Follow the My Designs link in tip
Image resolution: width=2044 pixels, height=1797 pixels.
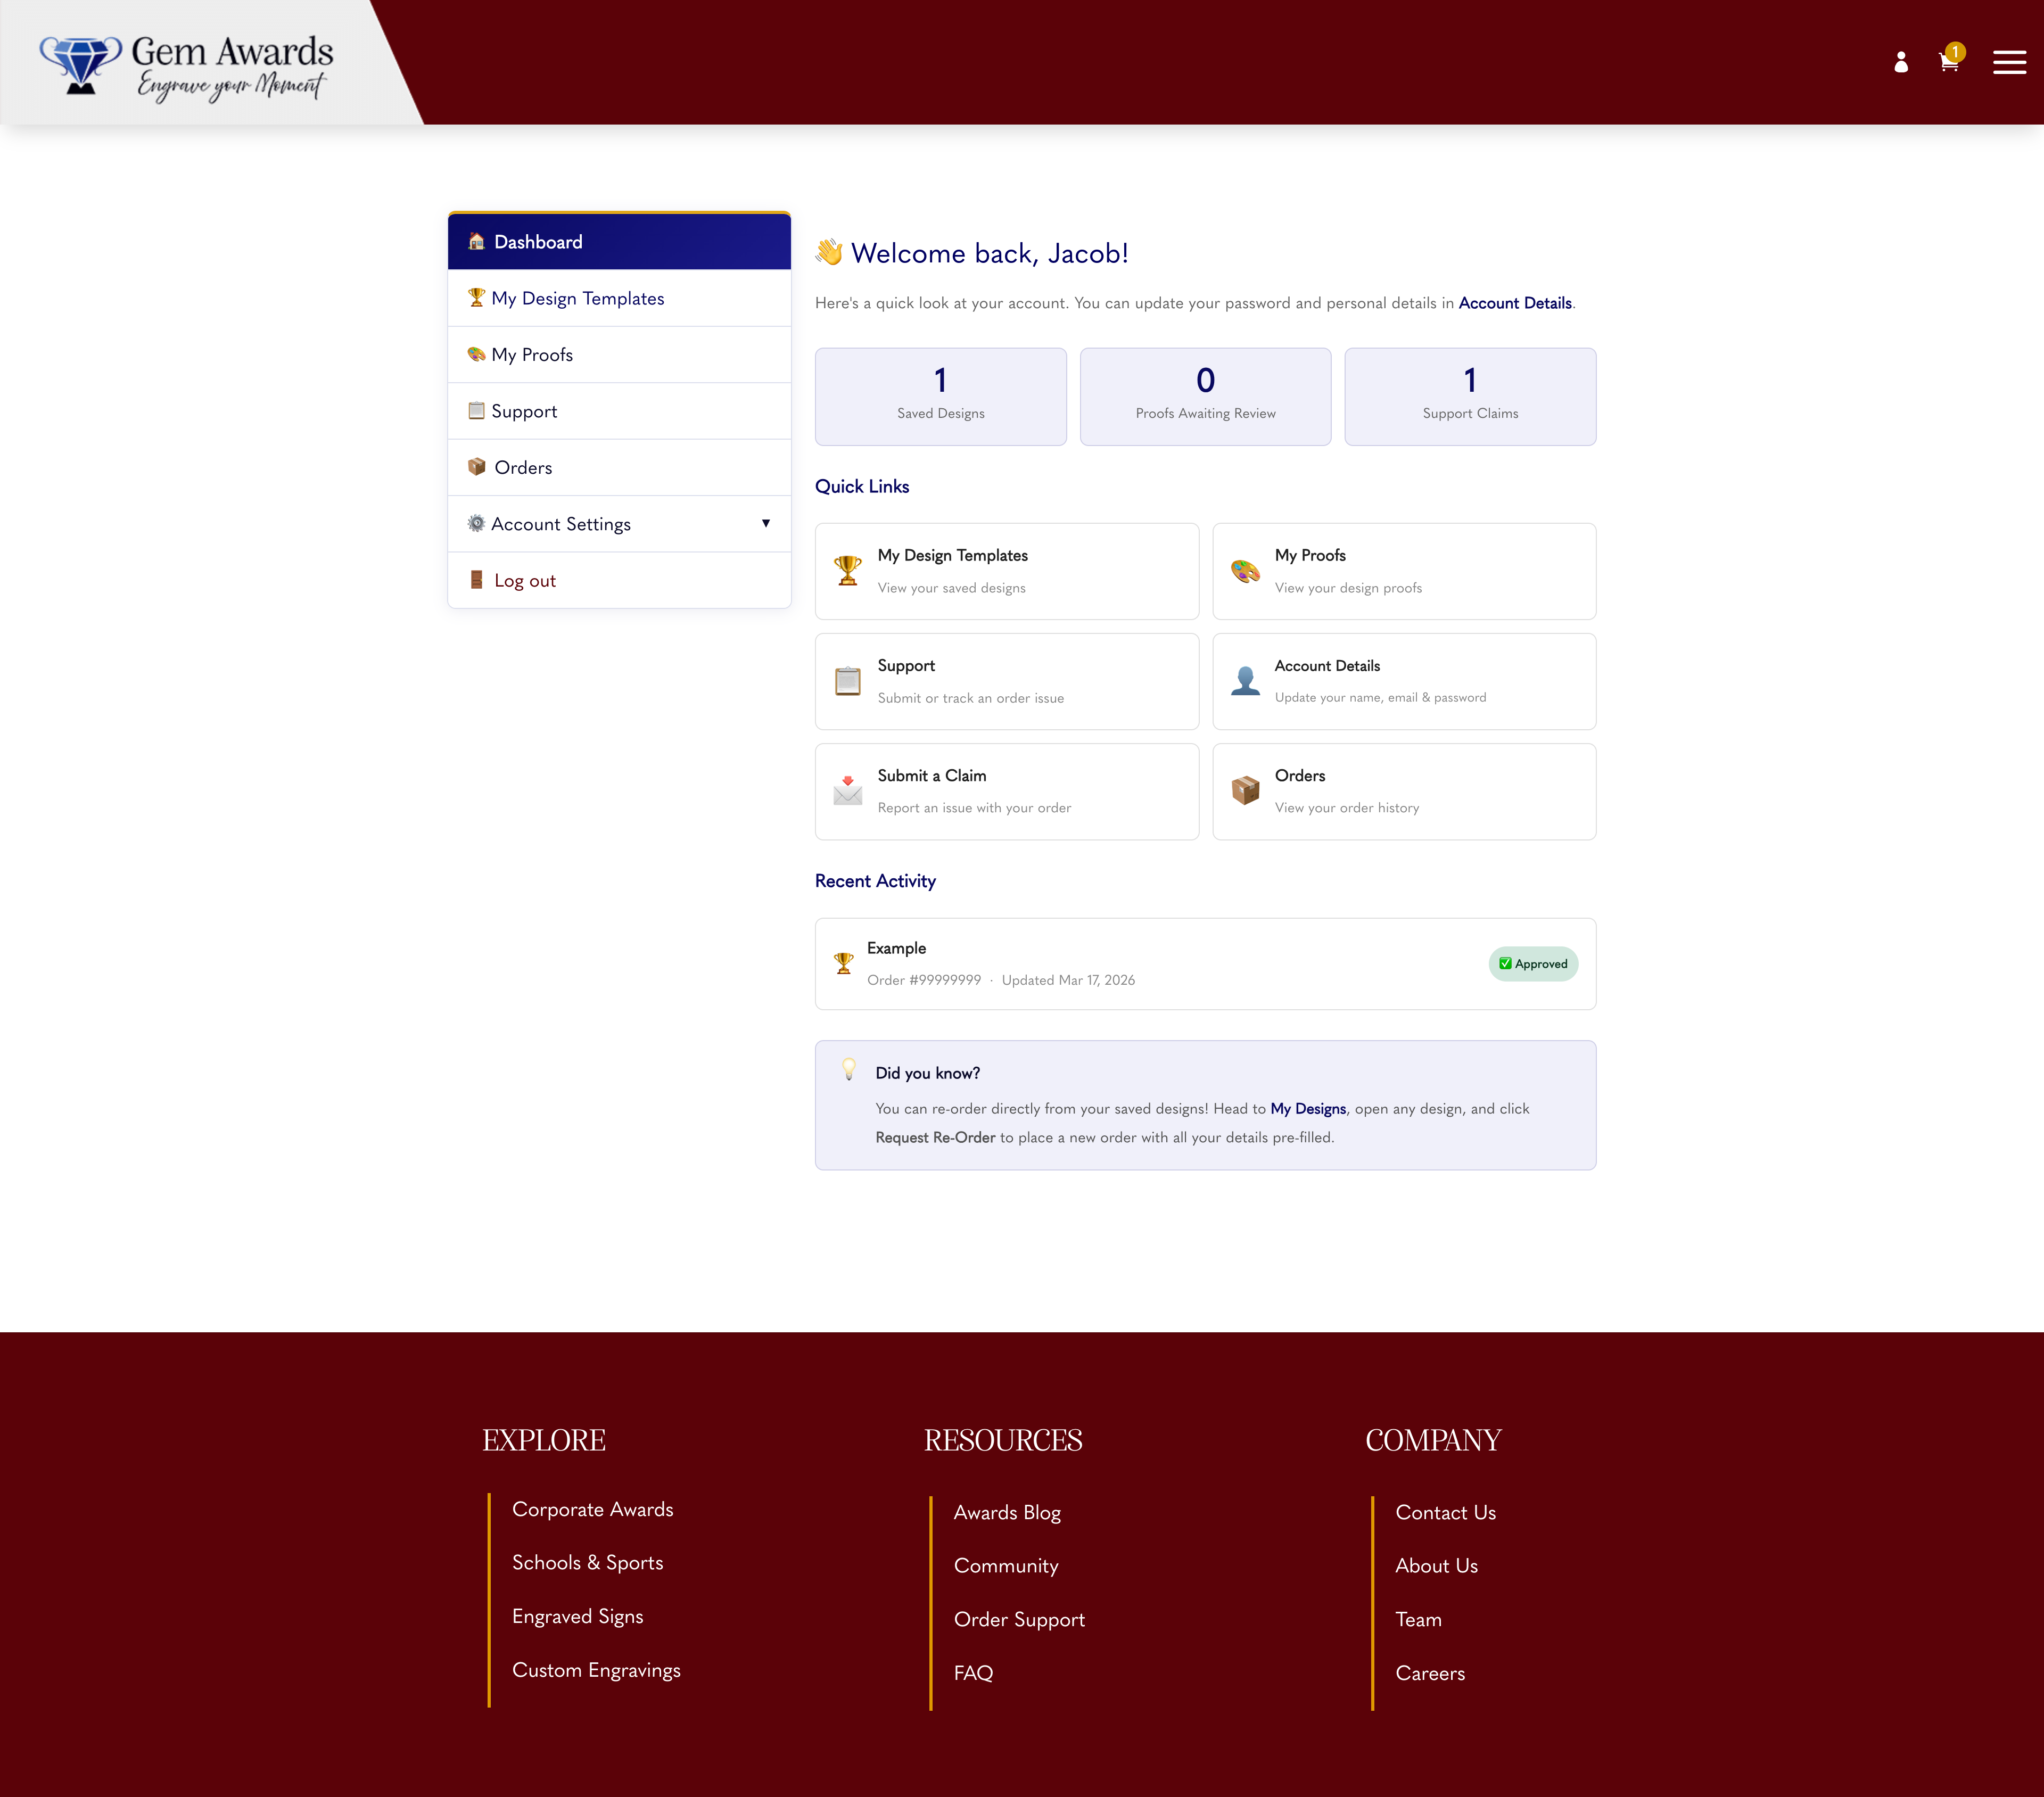1308,1108
